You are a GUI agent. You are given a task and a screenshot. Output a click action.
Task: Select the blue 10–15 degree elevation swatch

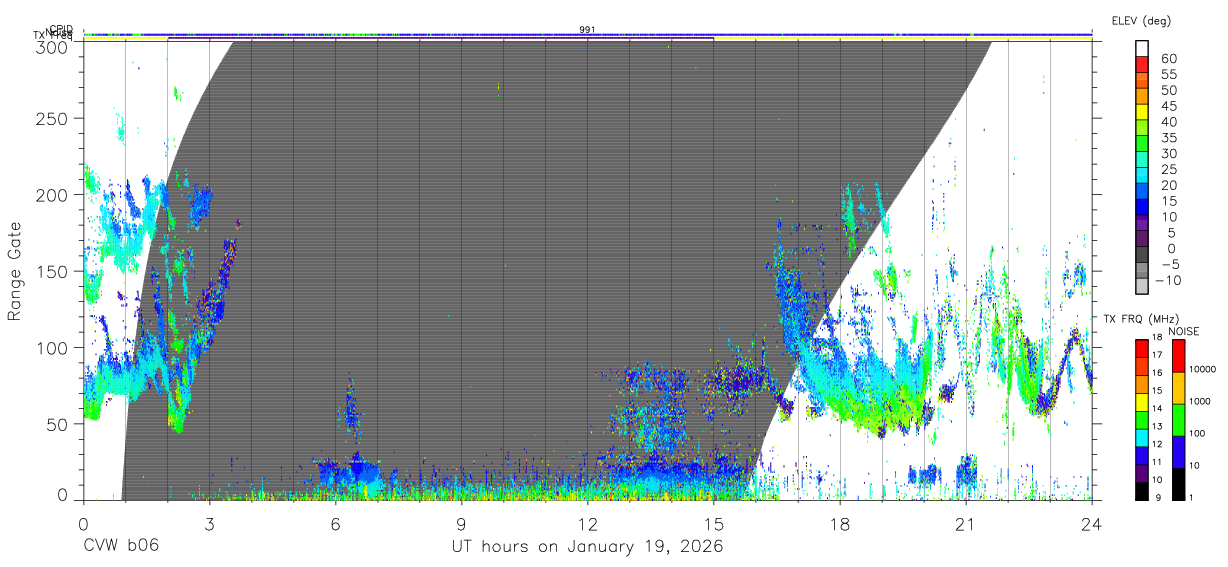(1142, 208)
